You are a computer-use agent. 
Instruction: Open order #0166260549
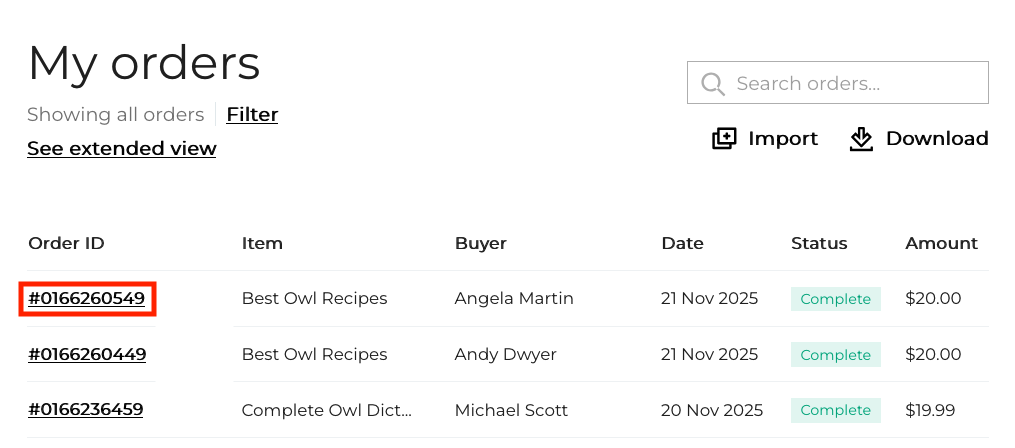click(x=87, y=298)
